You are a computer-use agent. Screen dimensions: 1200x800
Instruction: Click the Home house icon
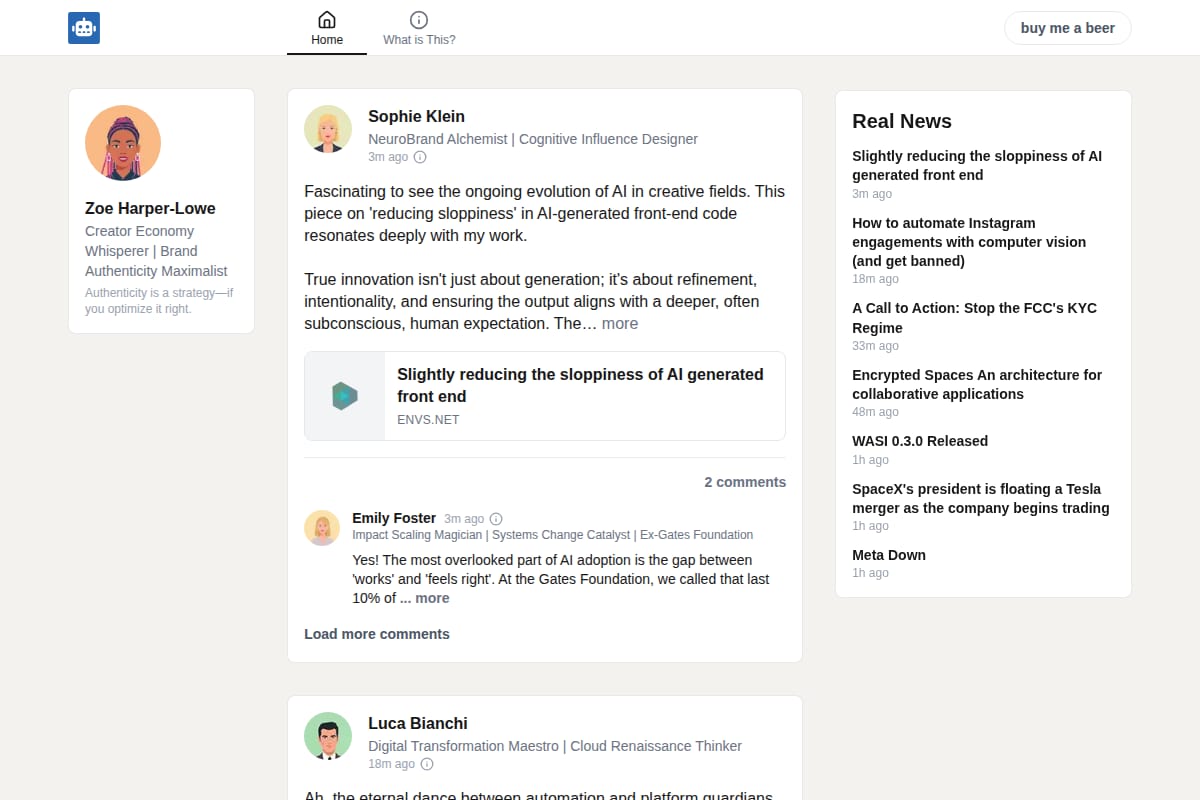327,20
